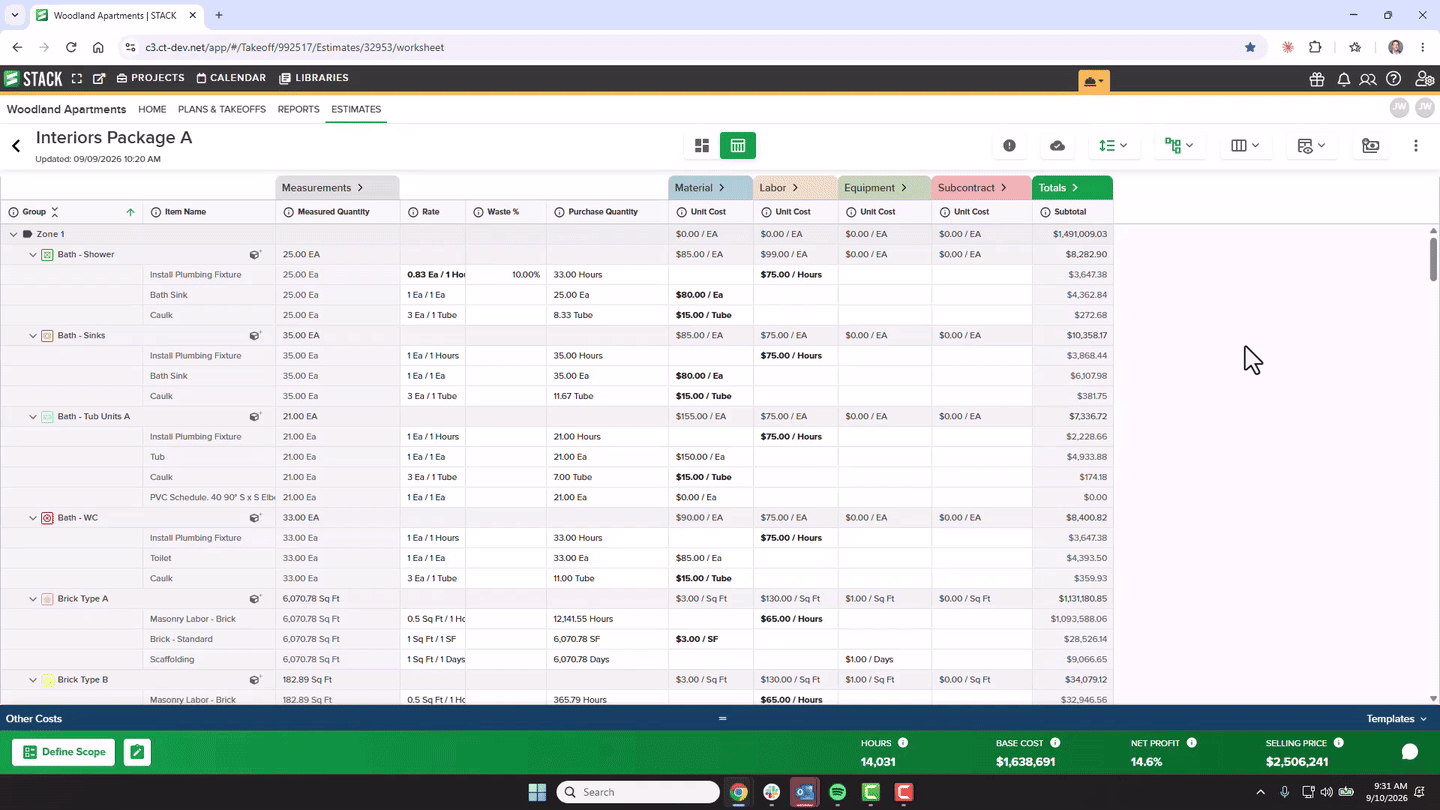The width and height of the screenshot is (1440, 810).
Task: Expand the Totals column group
Action: (x=1075, y=188)
